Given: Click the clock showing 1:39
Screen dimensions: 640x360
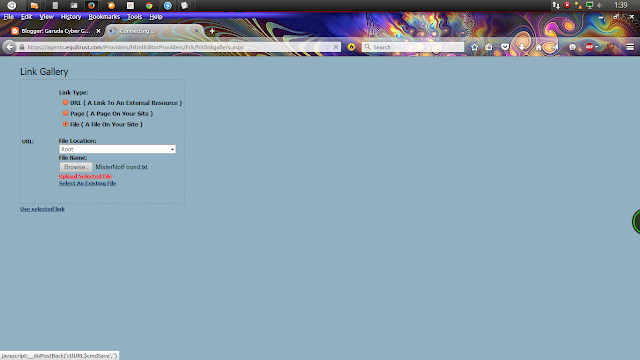Looking at the screenshot, I should click(x=620, y=5).
